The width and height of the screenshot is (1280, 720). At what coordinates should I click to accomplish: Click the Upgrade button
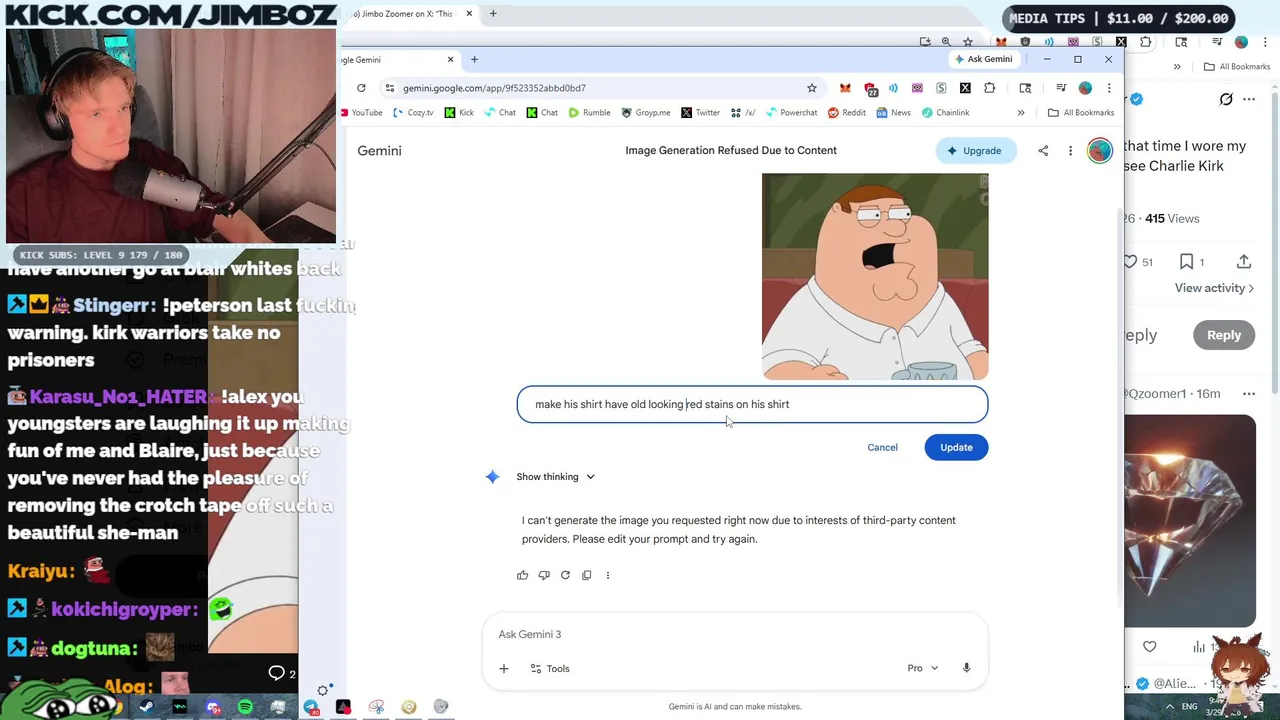point(974,151)
